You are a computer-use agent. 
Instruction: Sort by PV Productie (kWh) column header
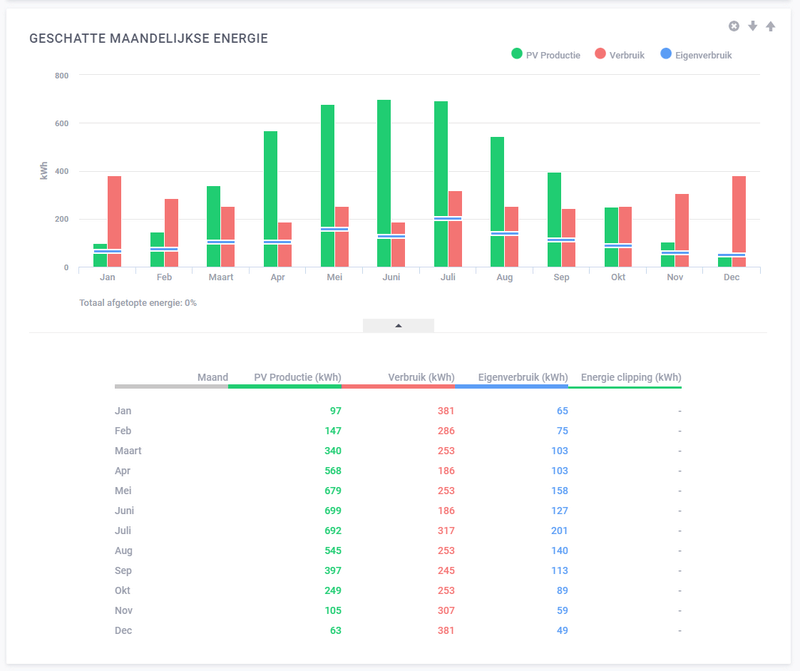point(298,377)
